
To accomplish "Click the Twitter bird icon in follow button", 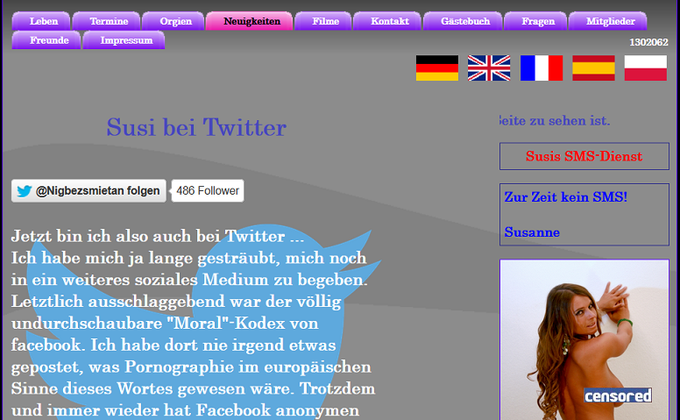I will coord(24,191).
